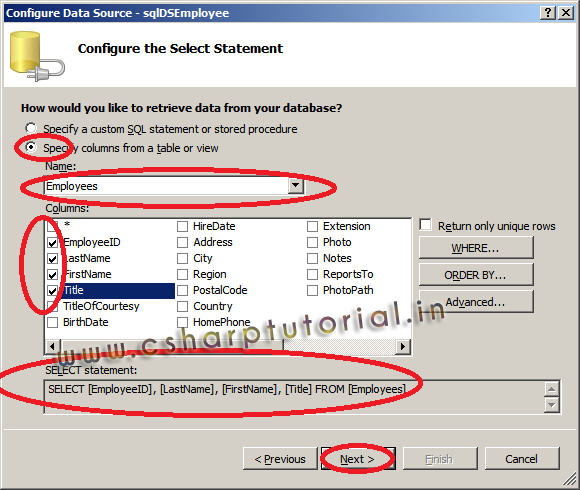Screen dimensions: 580x490
Task: Click columns list left scroll arrow
Action: click(52, 347)
